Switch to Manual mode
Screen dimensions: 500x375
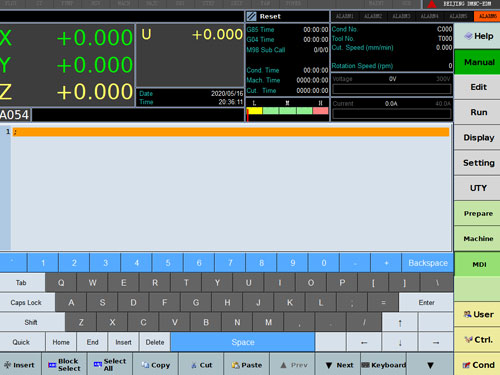(x=477, y=62)
